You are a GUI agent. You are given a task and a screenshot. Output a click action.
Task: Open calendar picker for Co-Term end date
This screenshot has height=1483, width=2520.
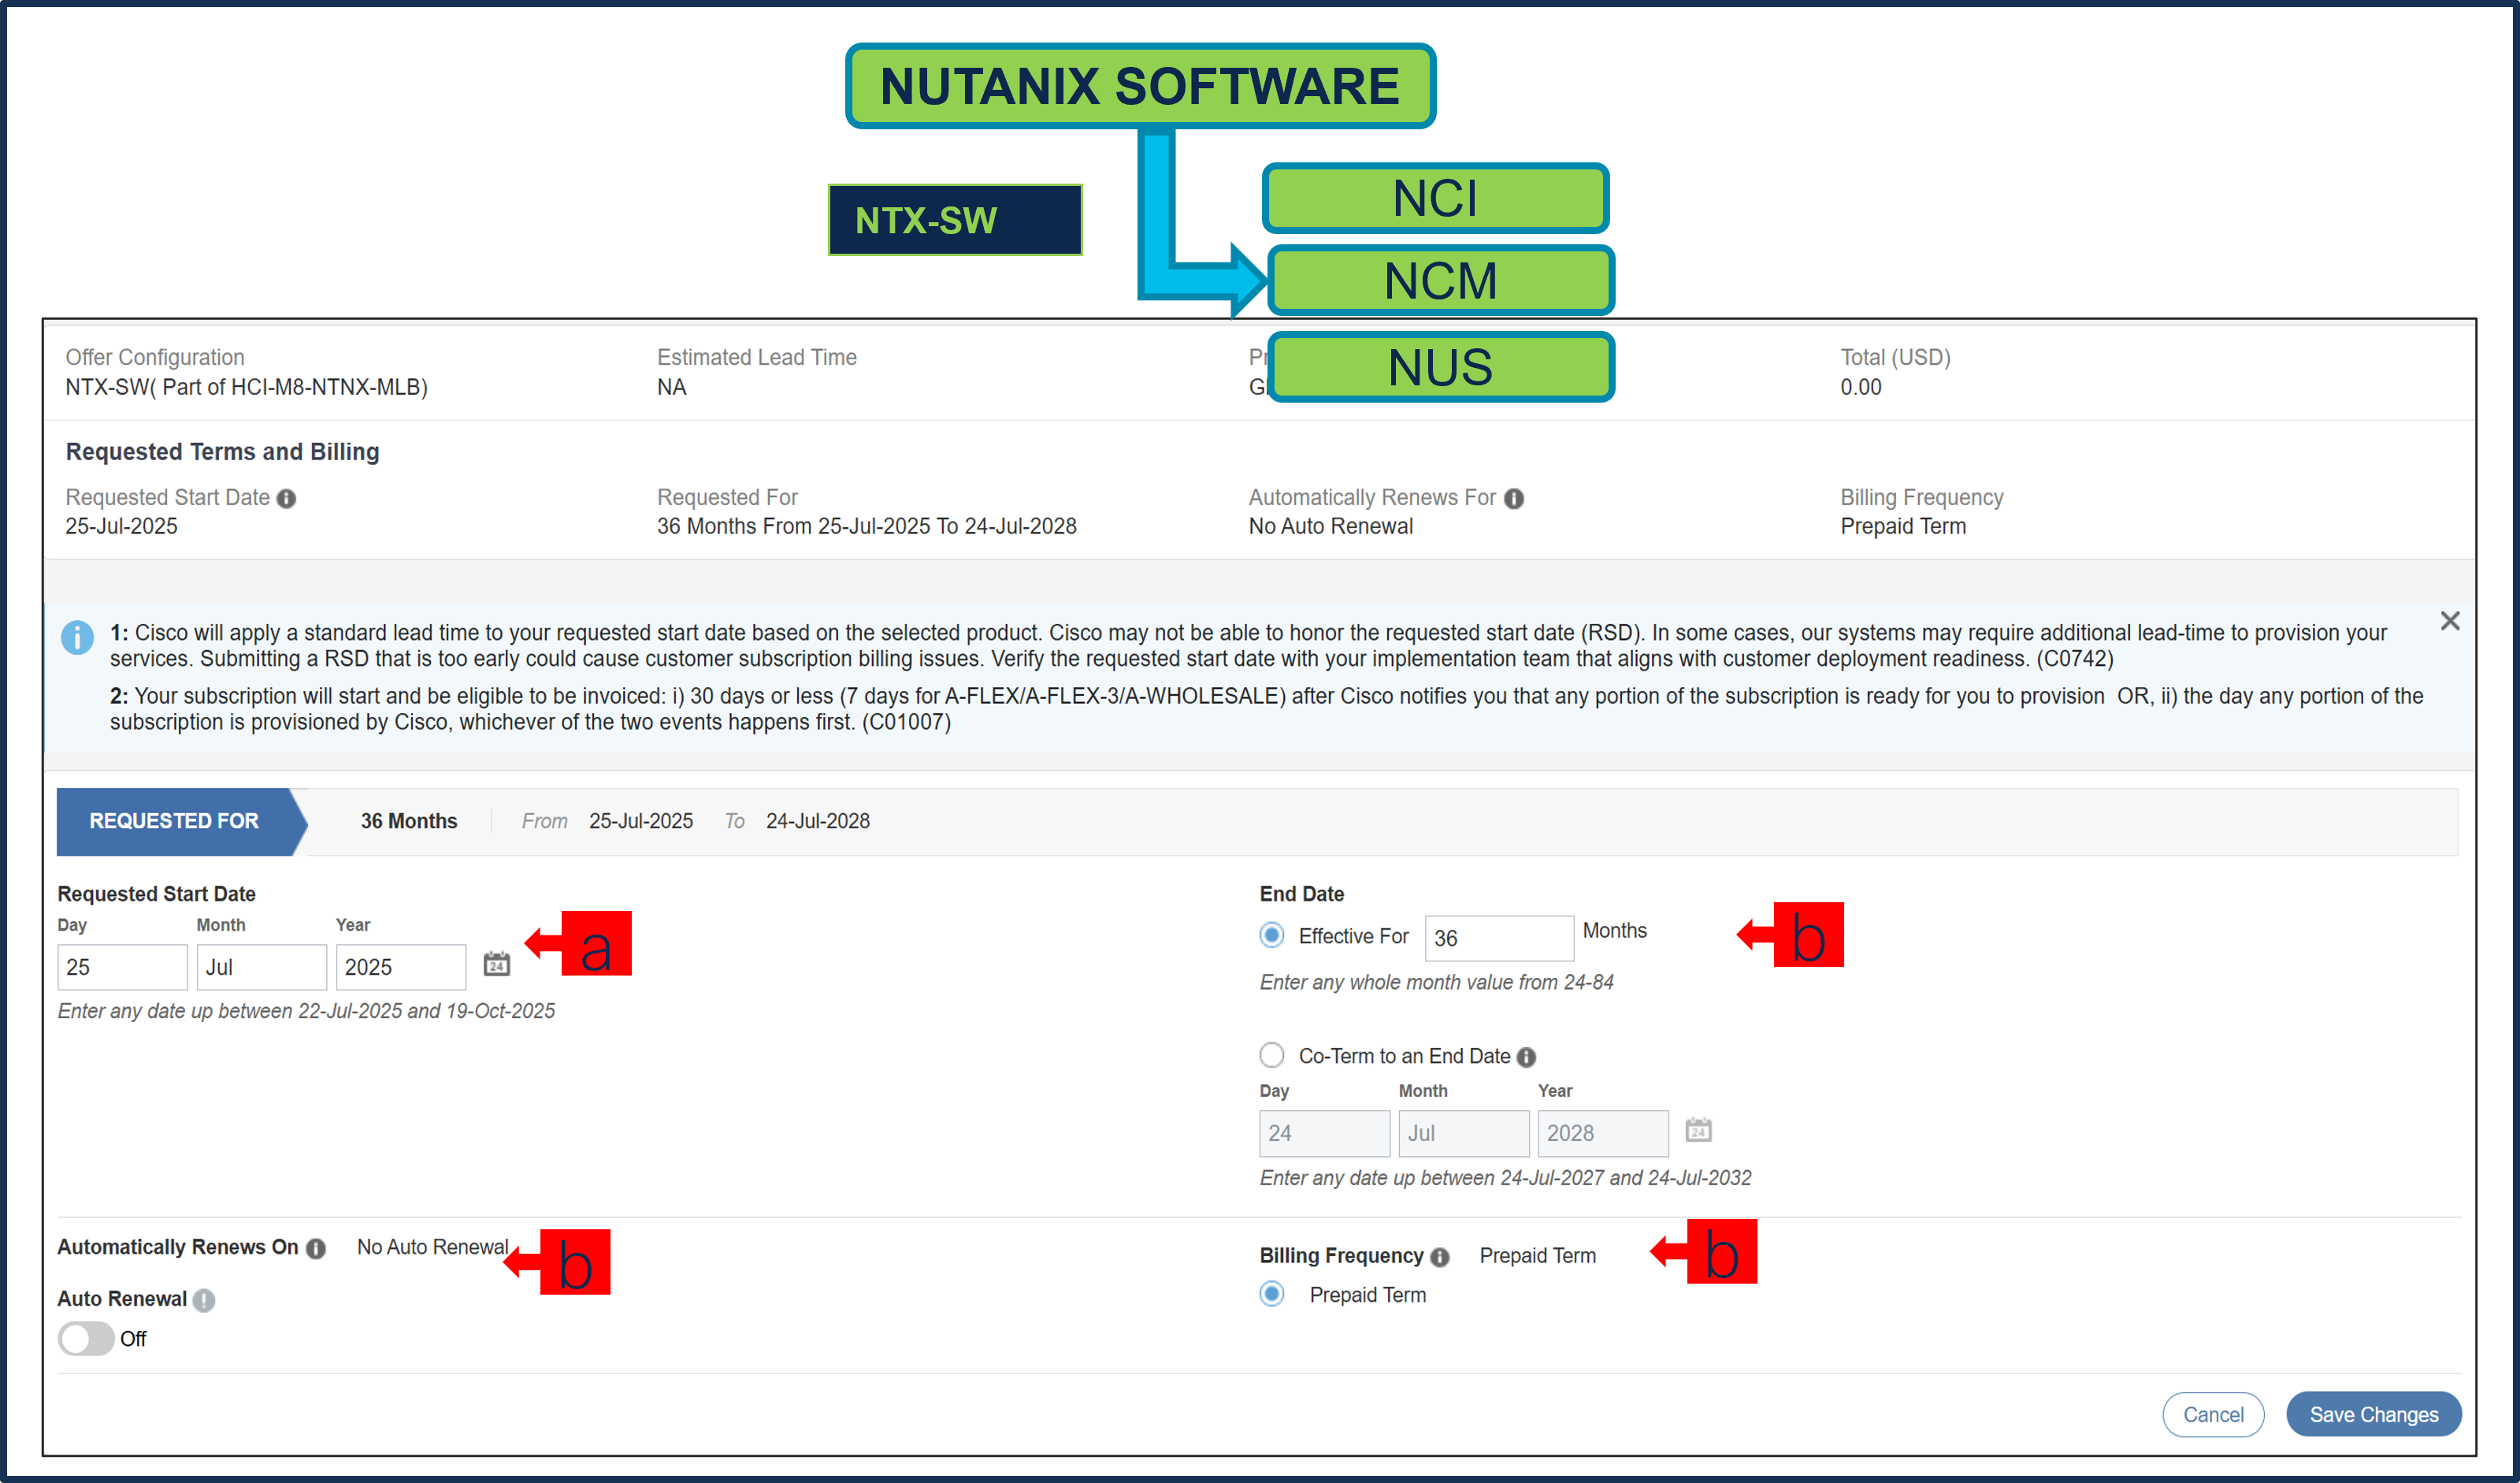1699,1130
